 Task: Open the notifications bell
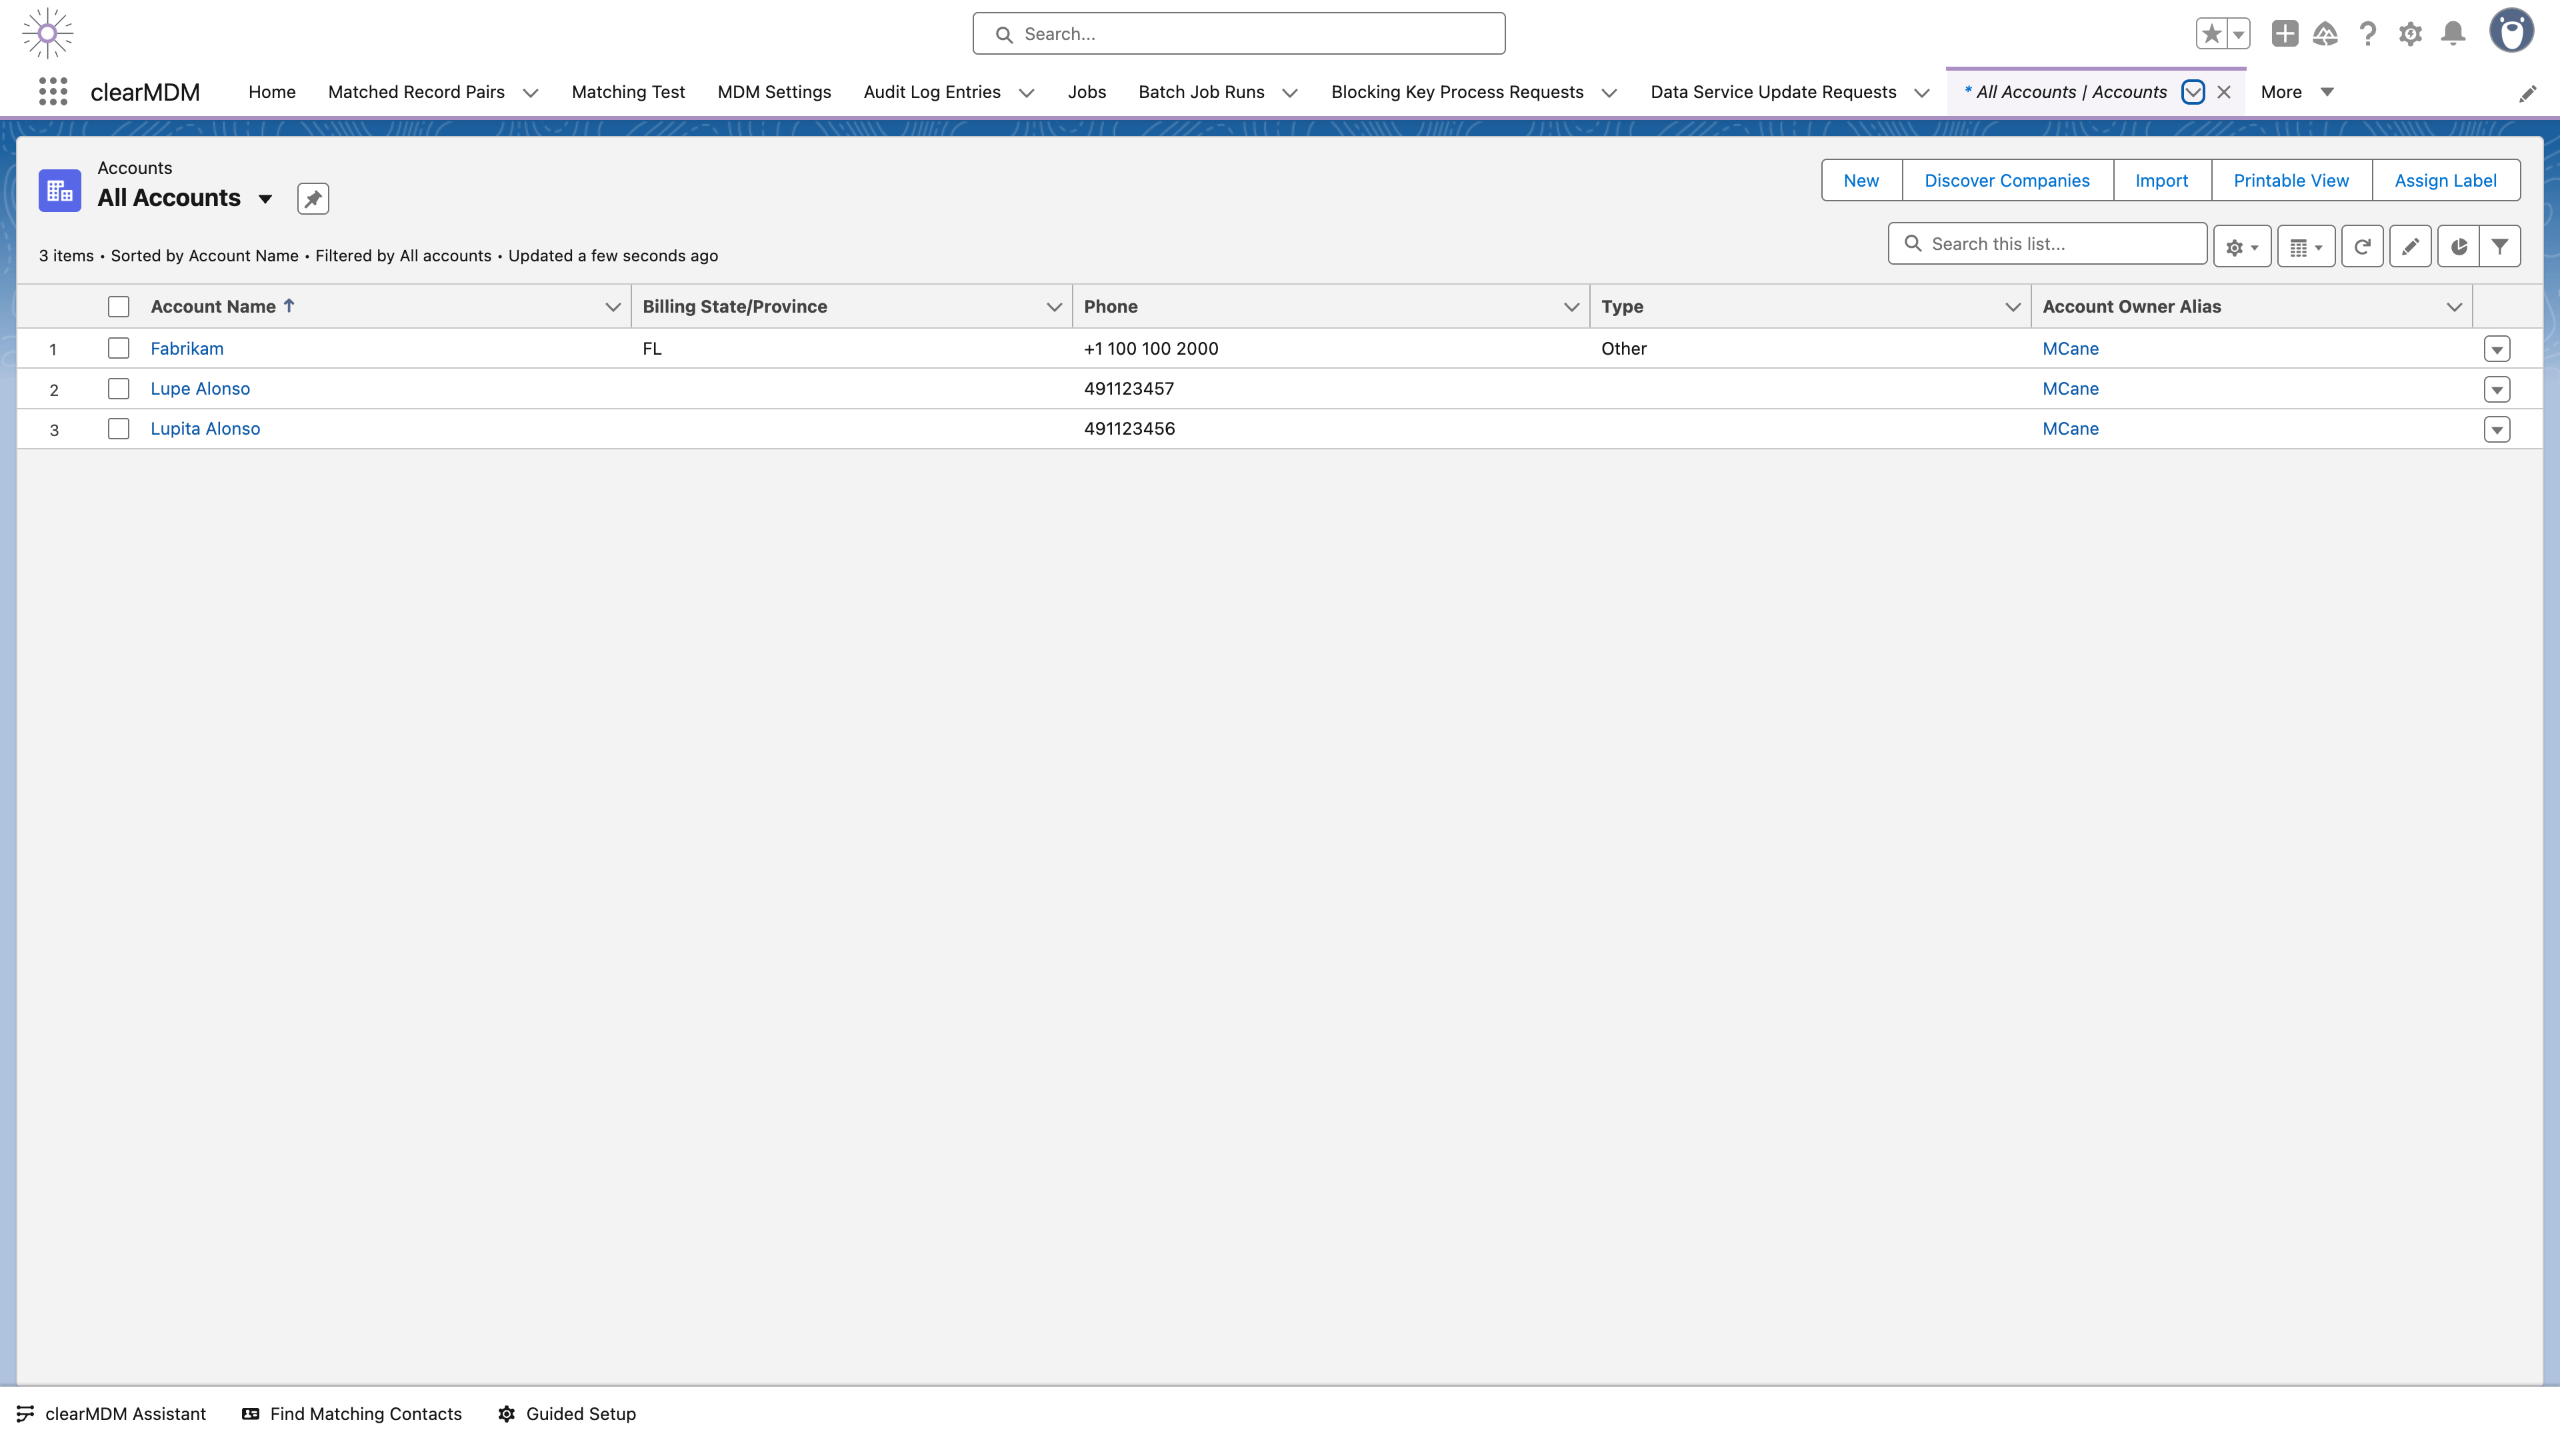tap(2452, 34)
